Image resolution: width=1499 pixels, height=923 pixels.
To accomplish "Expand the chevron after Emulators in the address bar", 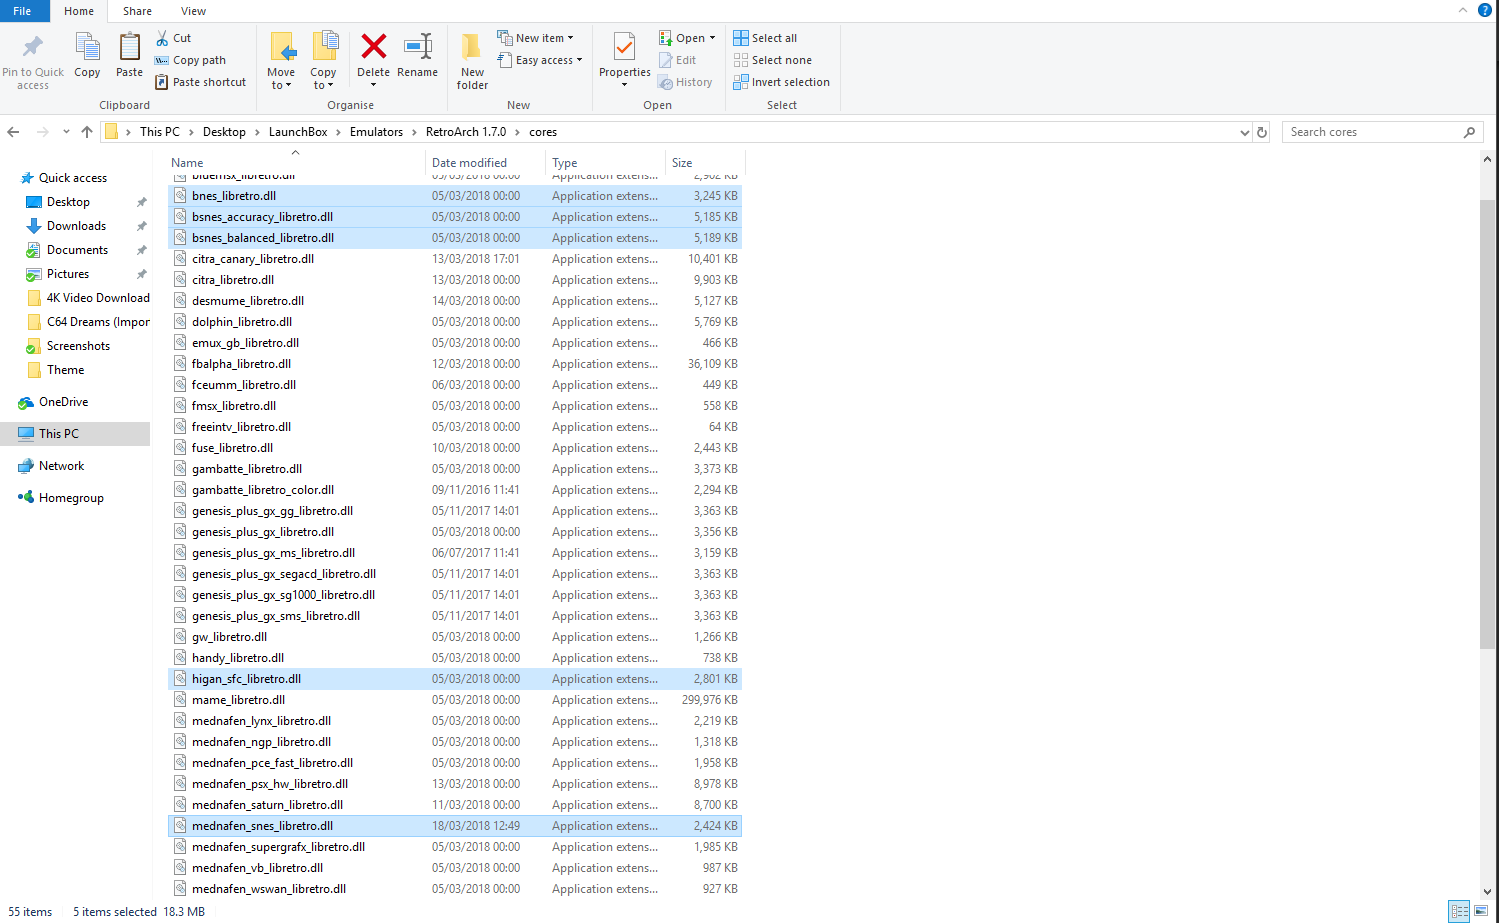I will coord(414,132).
